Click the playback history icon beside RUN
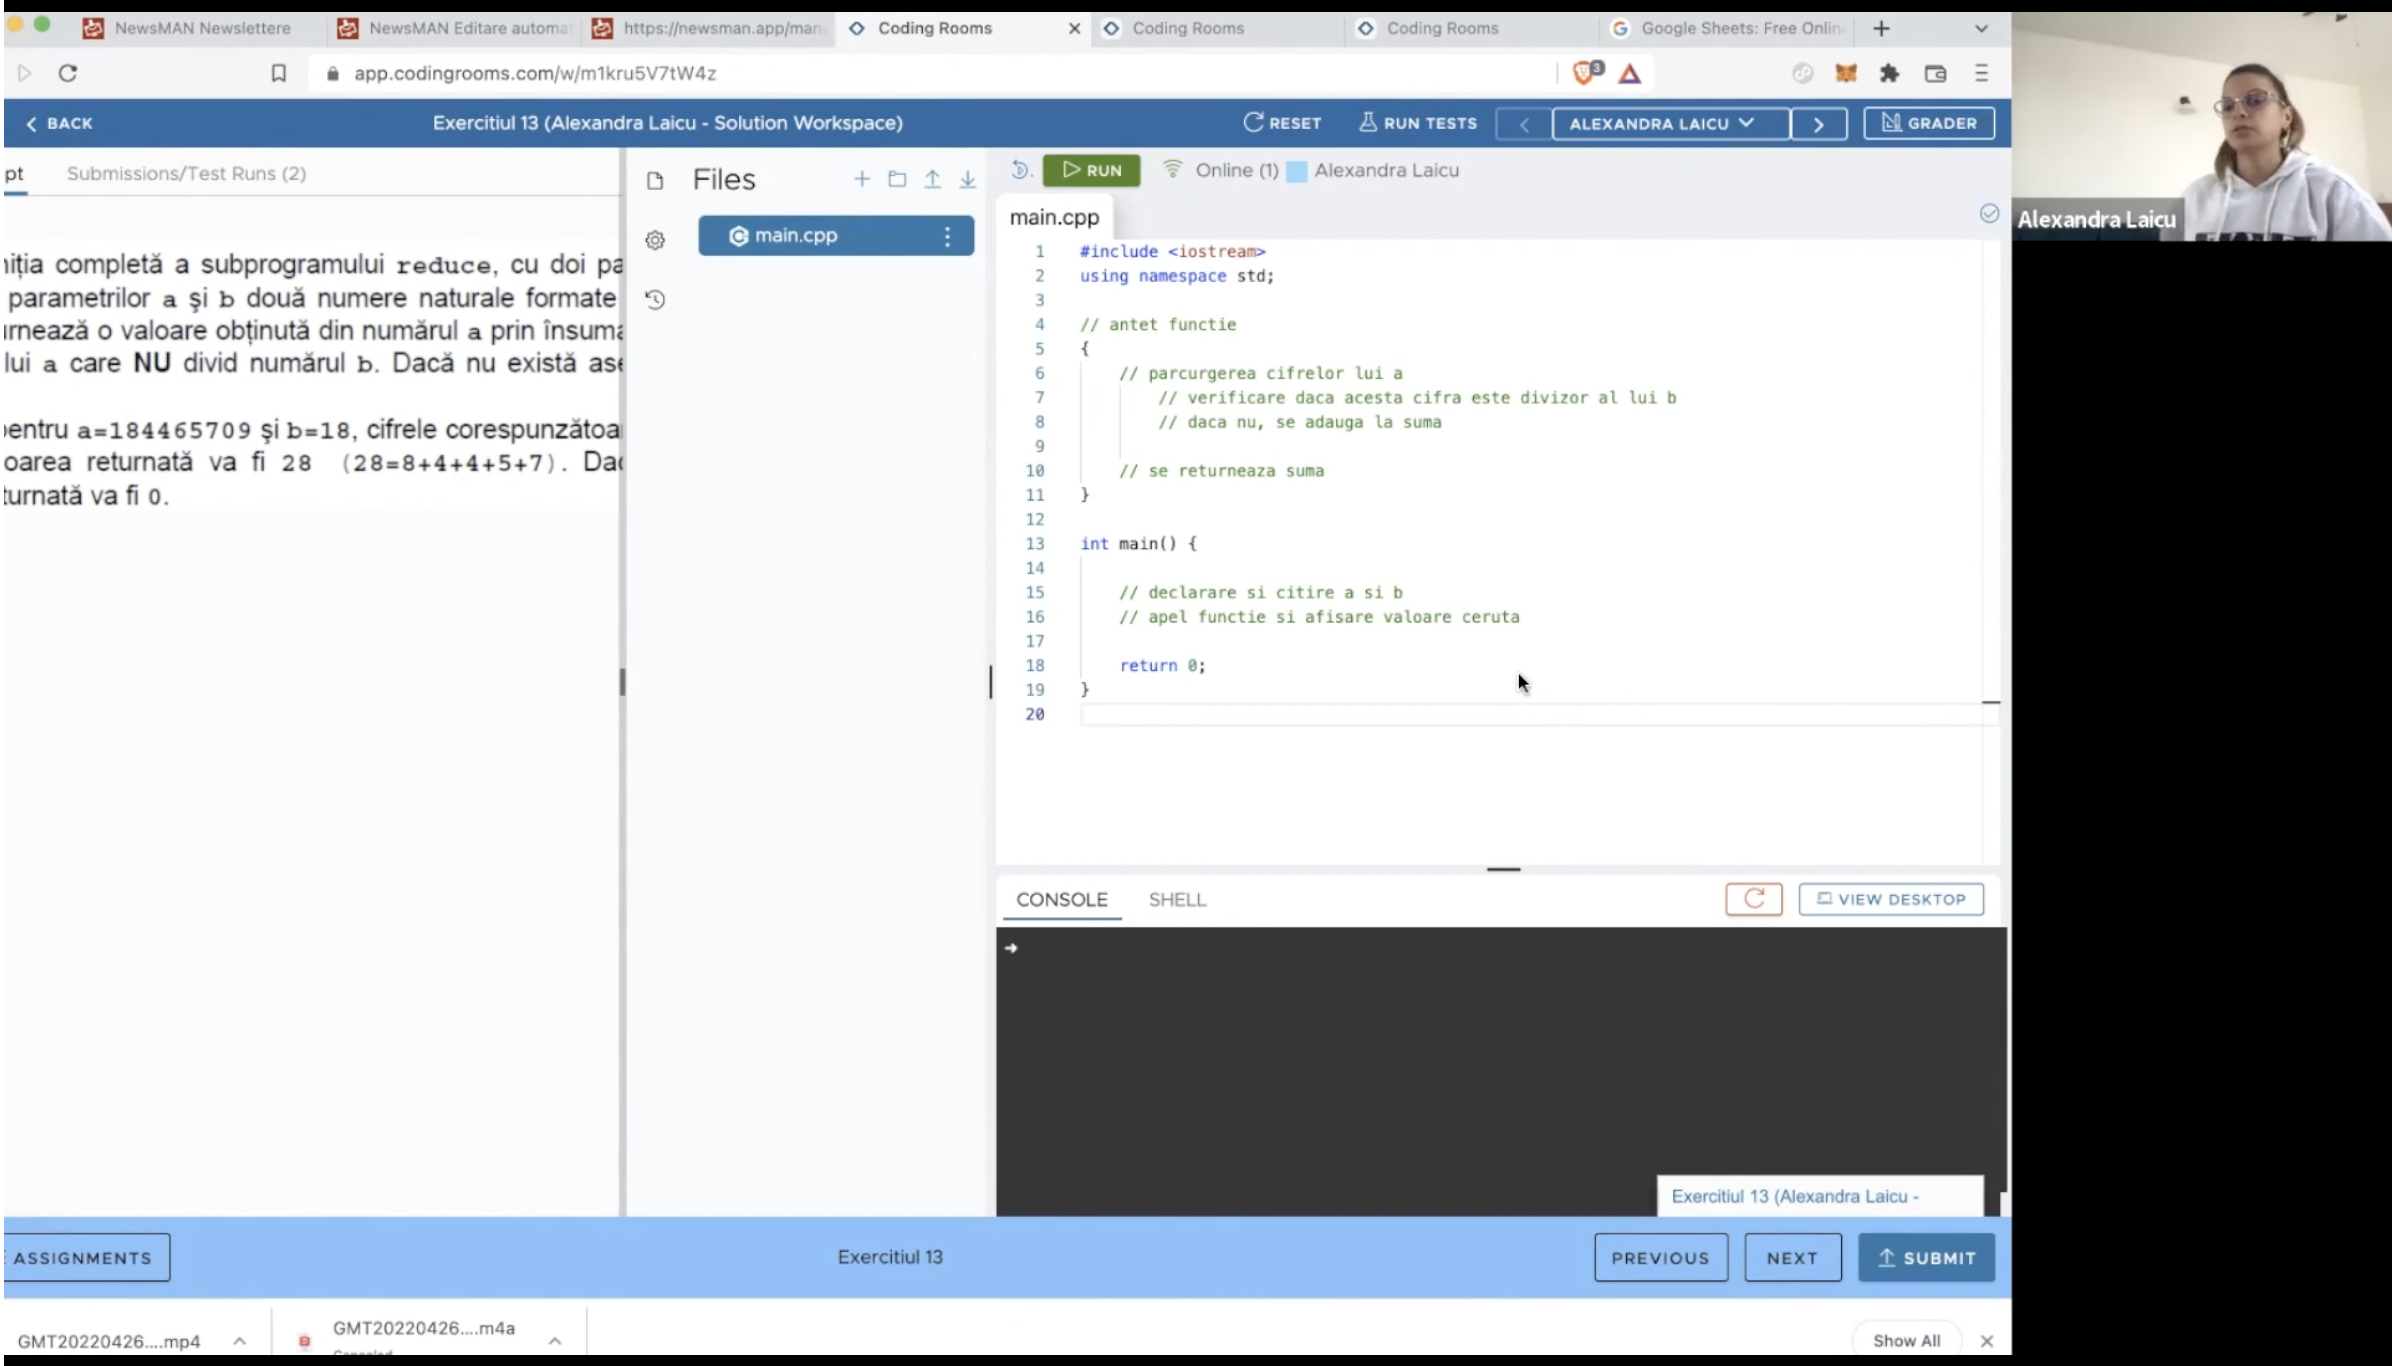The height and width of the screenshot is (1366, 2392). [x=1020, y=170]
